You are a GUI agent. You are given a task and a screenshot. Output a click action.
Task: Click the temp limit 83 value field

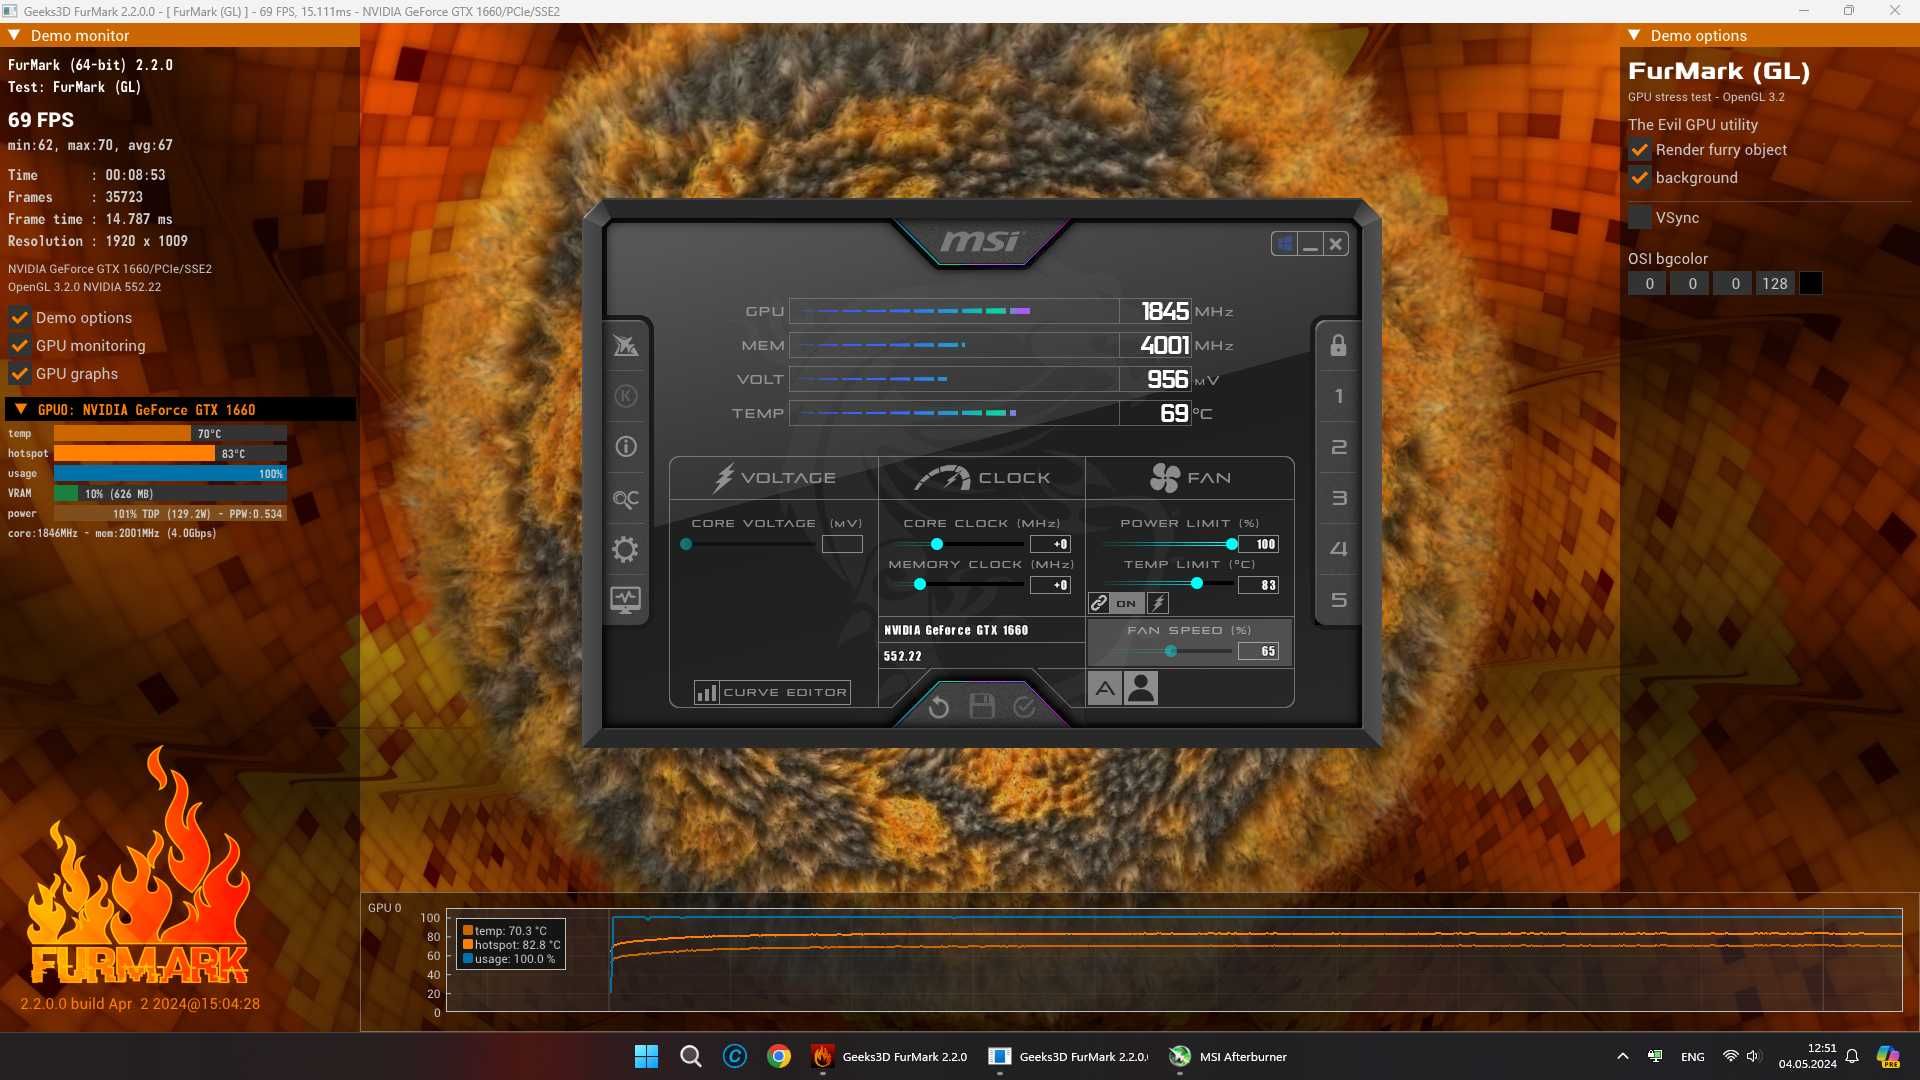[x=1259, y=585]
